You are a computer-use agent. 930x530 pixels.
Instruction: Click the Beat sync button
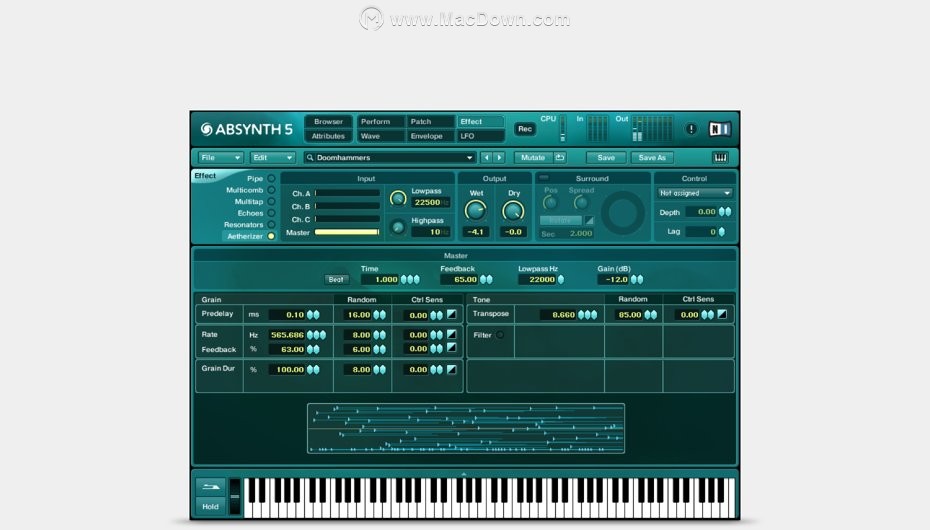[336, 279]
